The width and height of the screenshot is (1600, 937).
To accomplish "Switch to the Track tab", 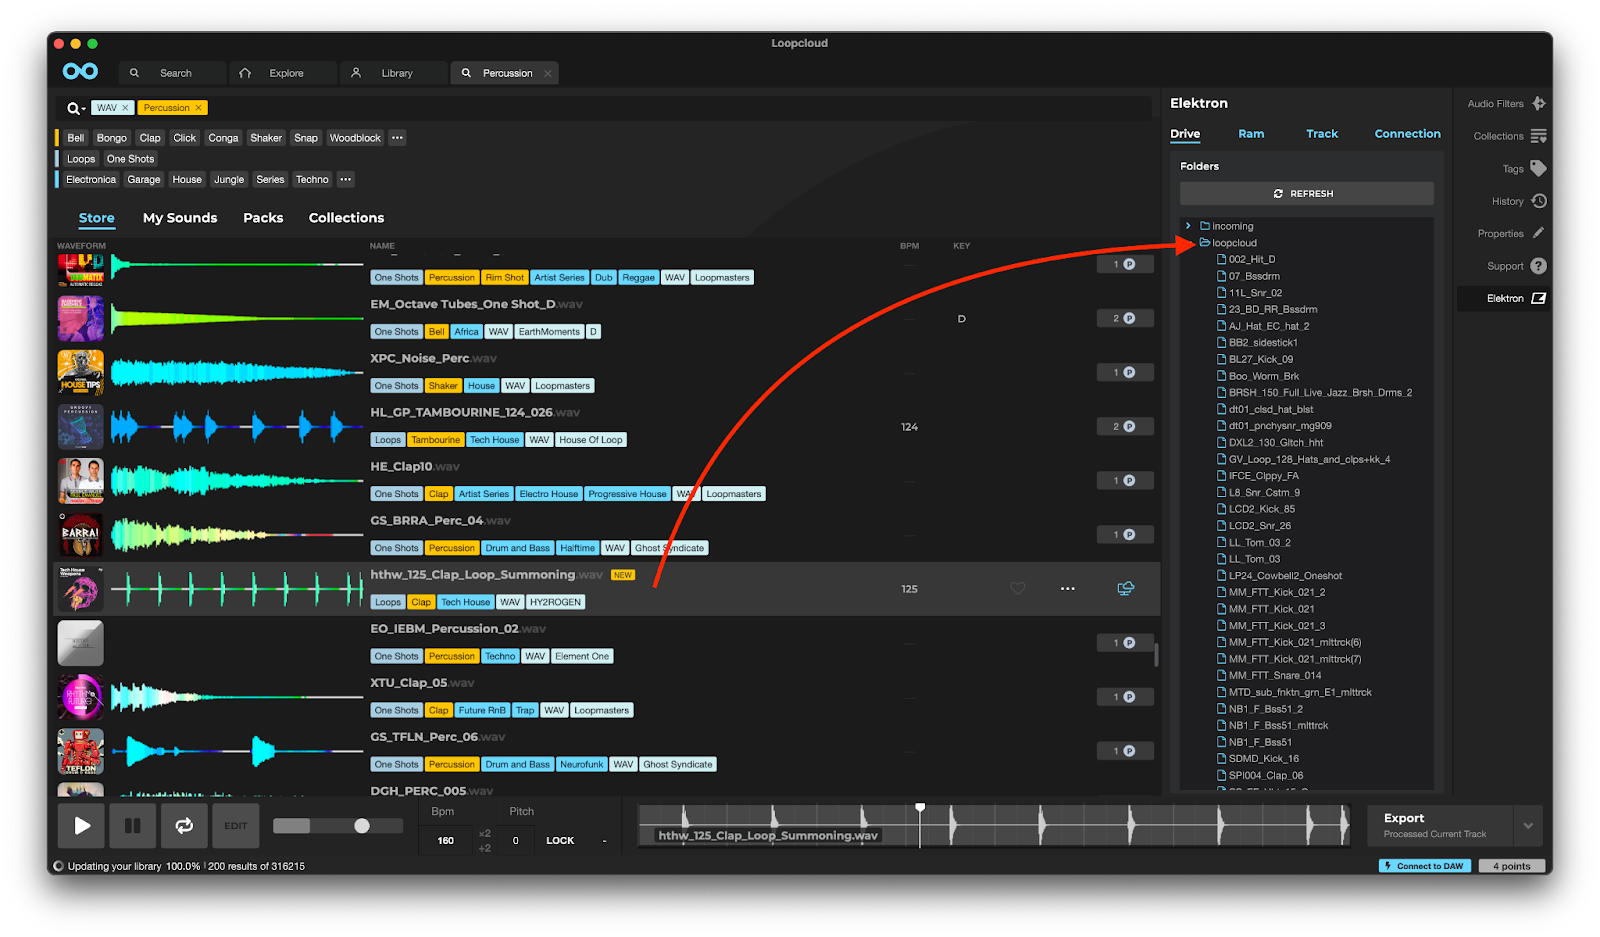I will tap(1322, 134).
